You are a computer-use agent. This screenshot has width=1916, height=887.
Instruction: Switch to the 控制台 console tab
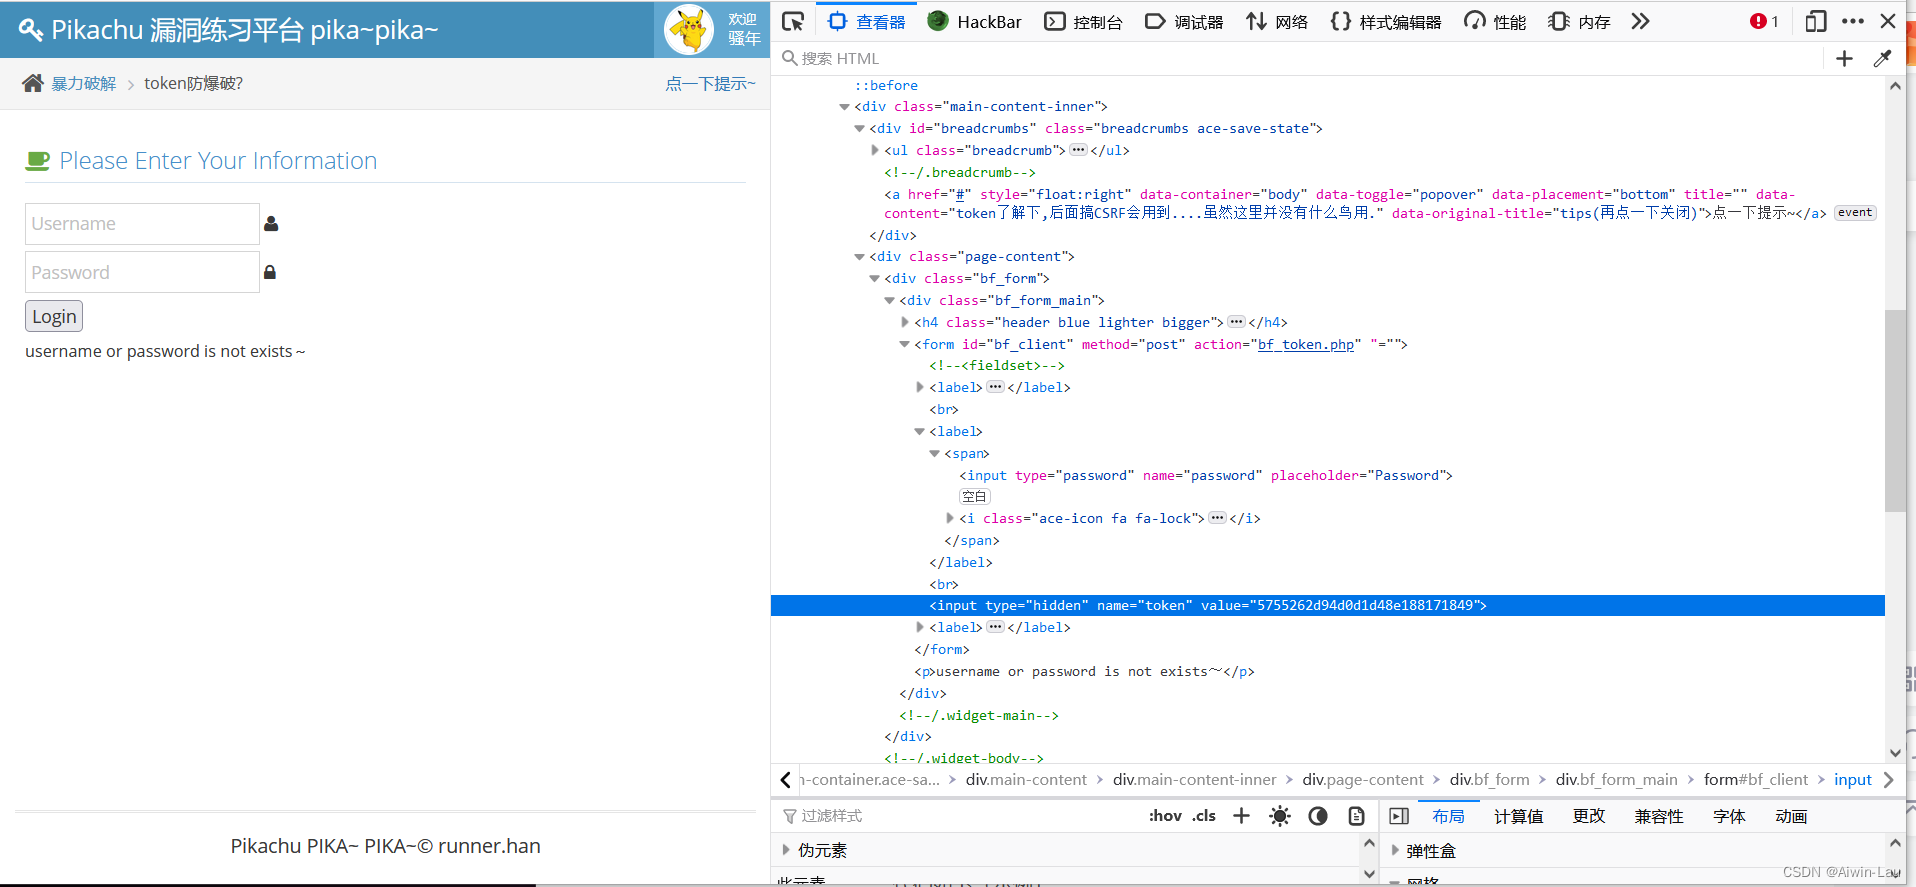click(x=1083, y=21)
